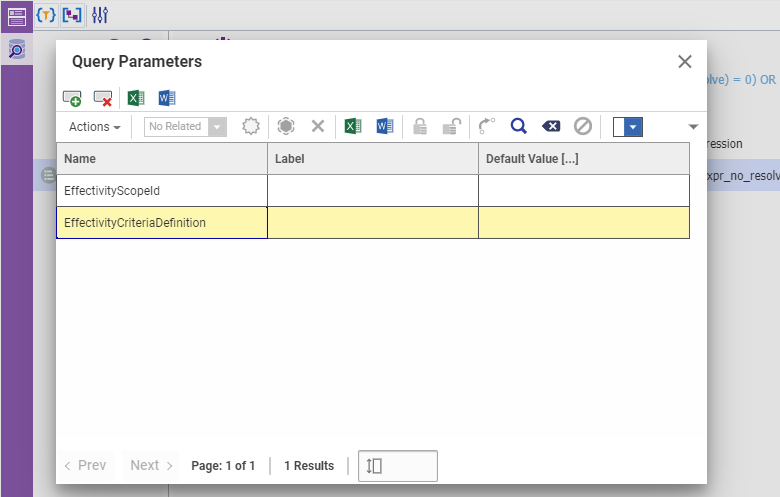Click the page size input field
780x497 pixels.
coord(398,466)
